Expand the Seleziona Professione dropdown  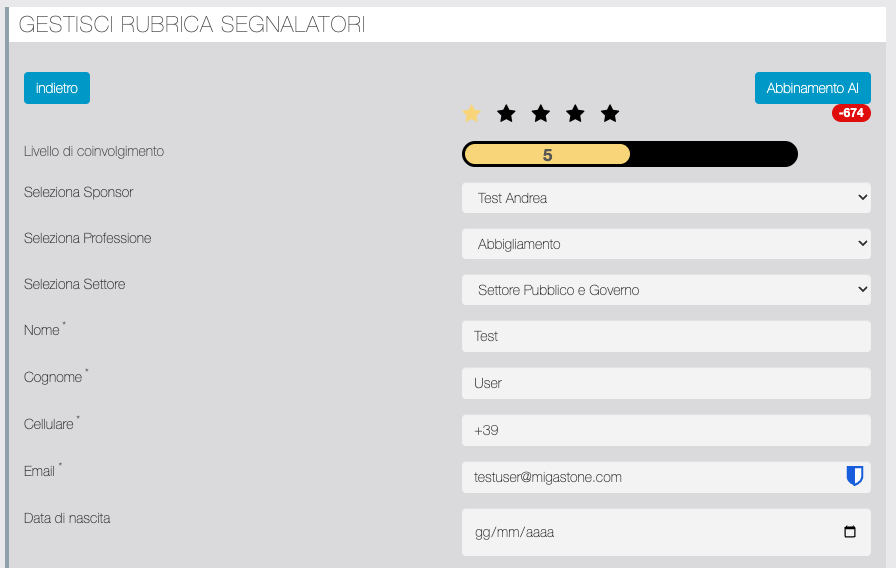point(666,244)
